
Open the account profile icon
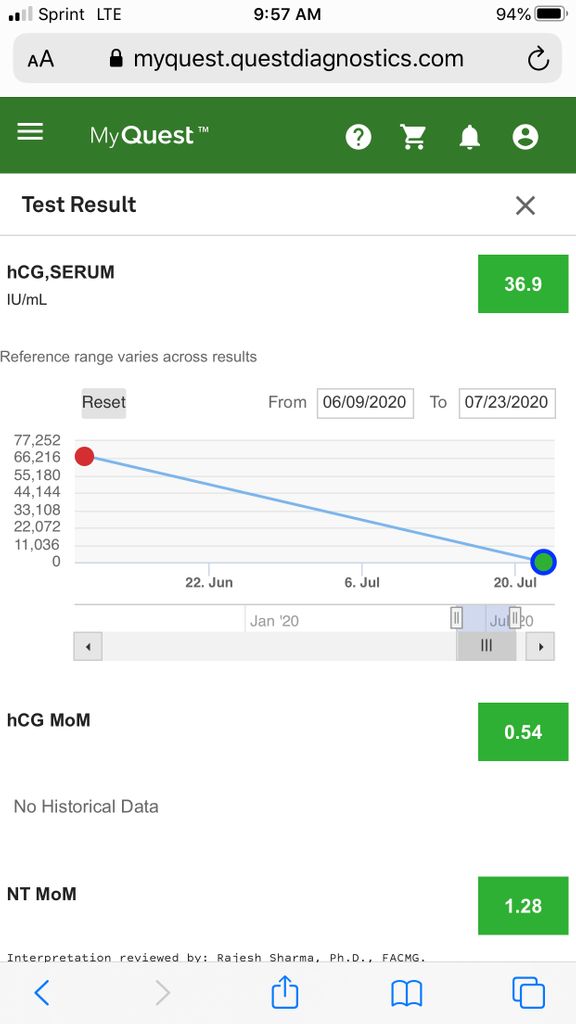point(525,137)
